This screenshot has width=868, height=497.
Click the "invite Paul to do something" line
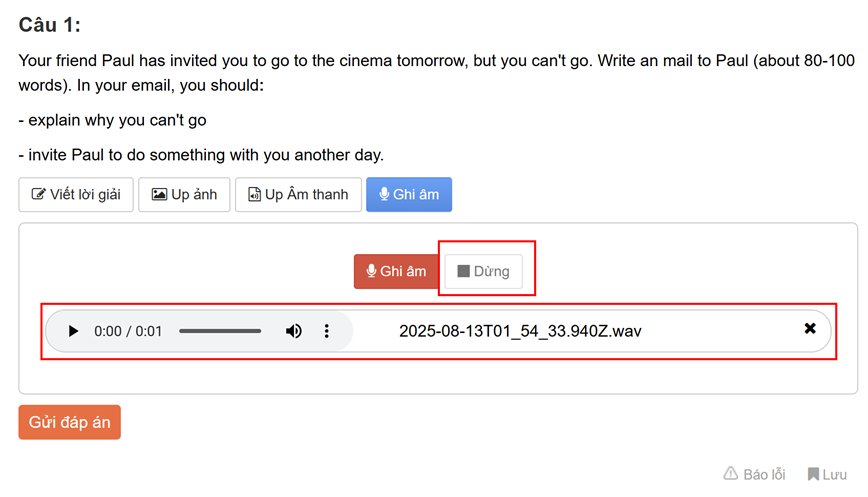point(200,155)
